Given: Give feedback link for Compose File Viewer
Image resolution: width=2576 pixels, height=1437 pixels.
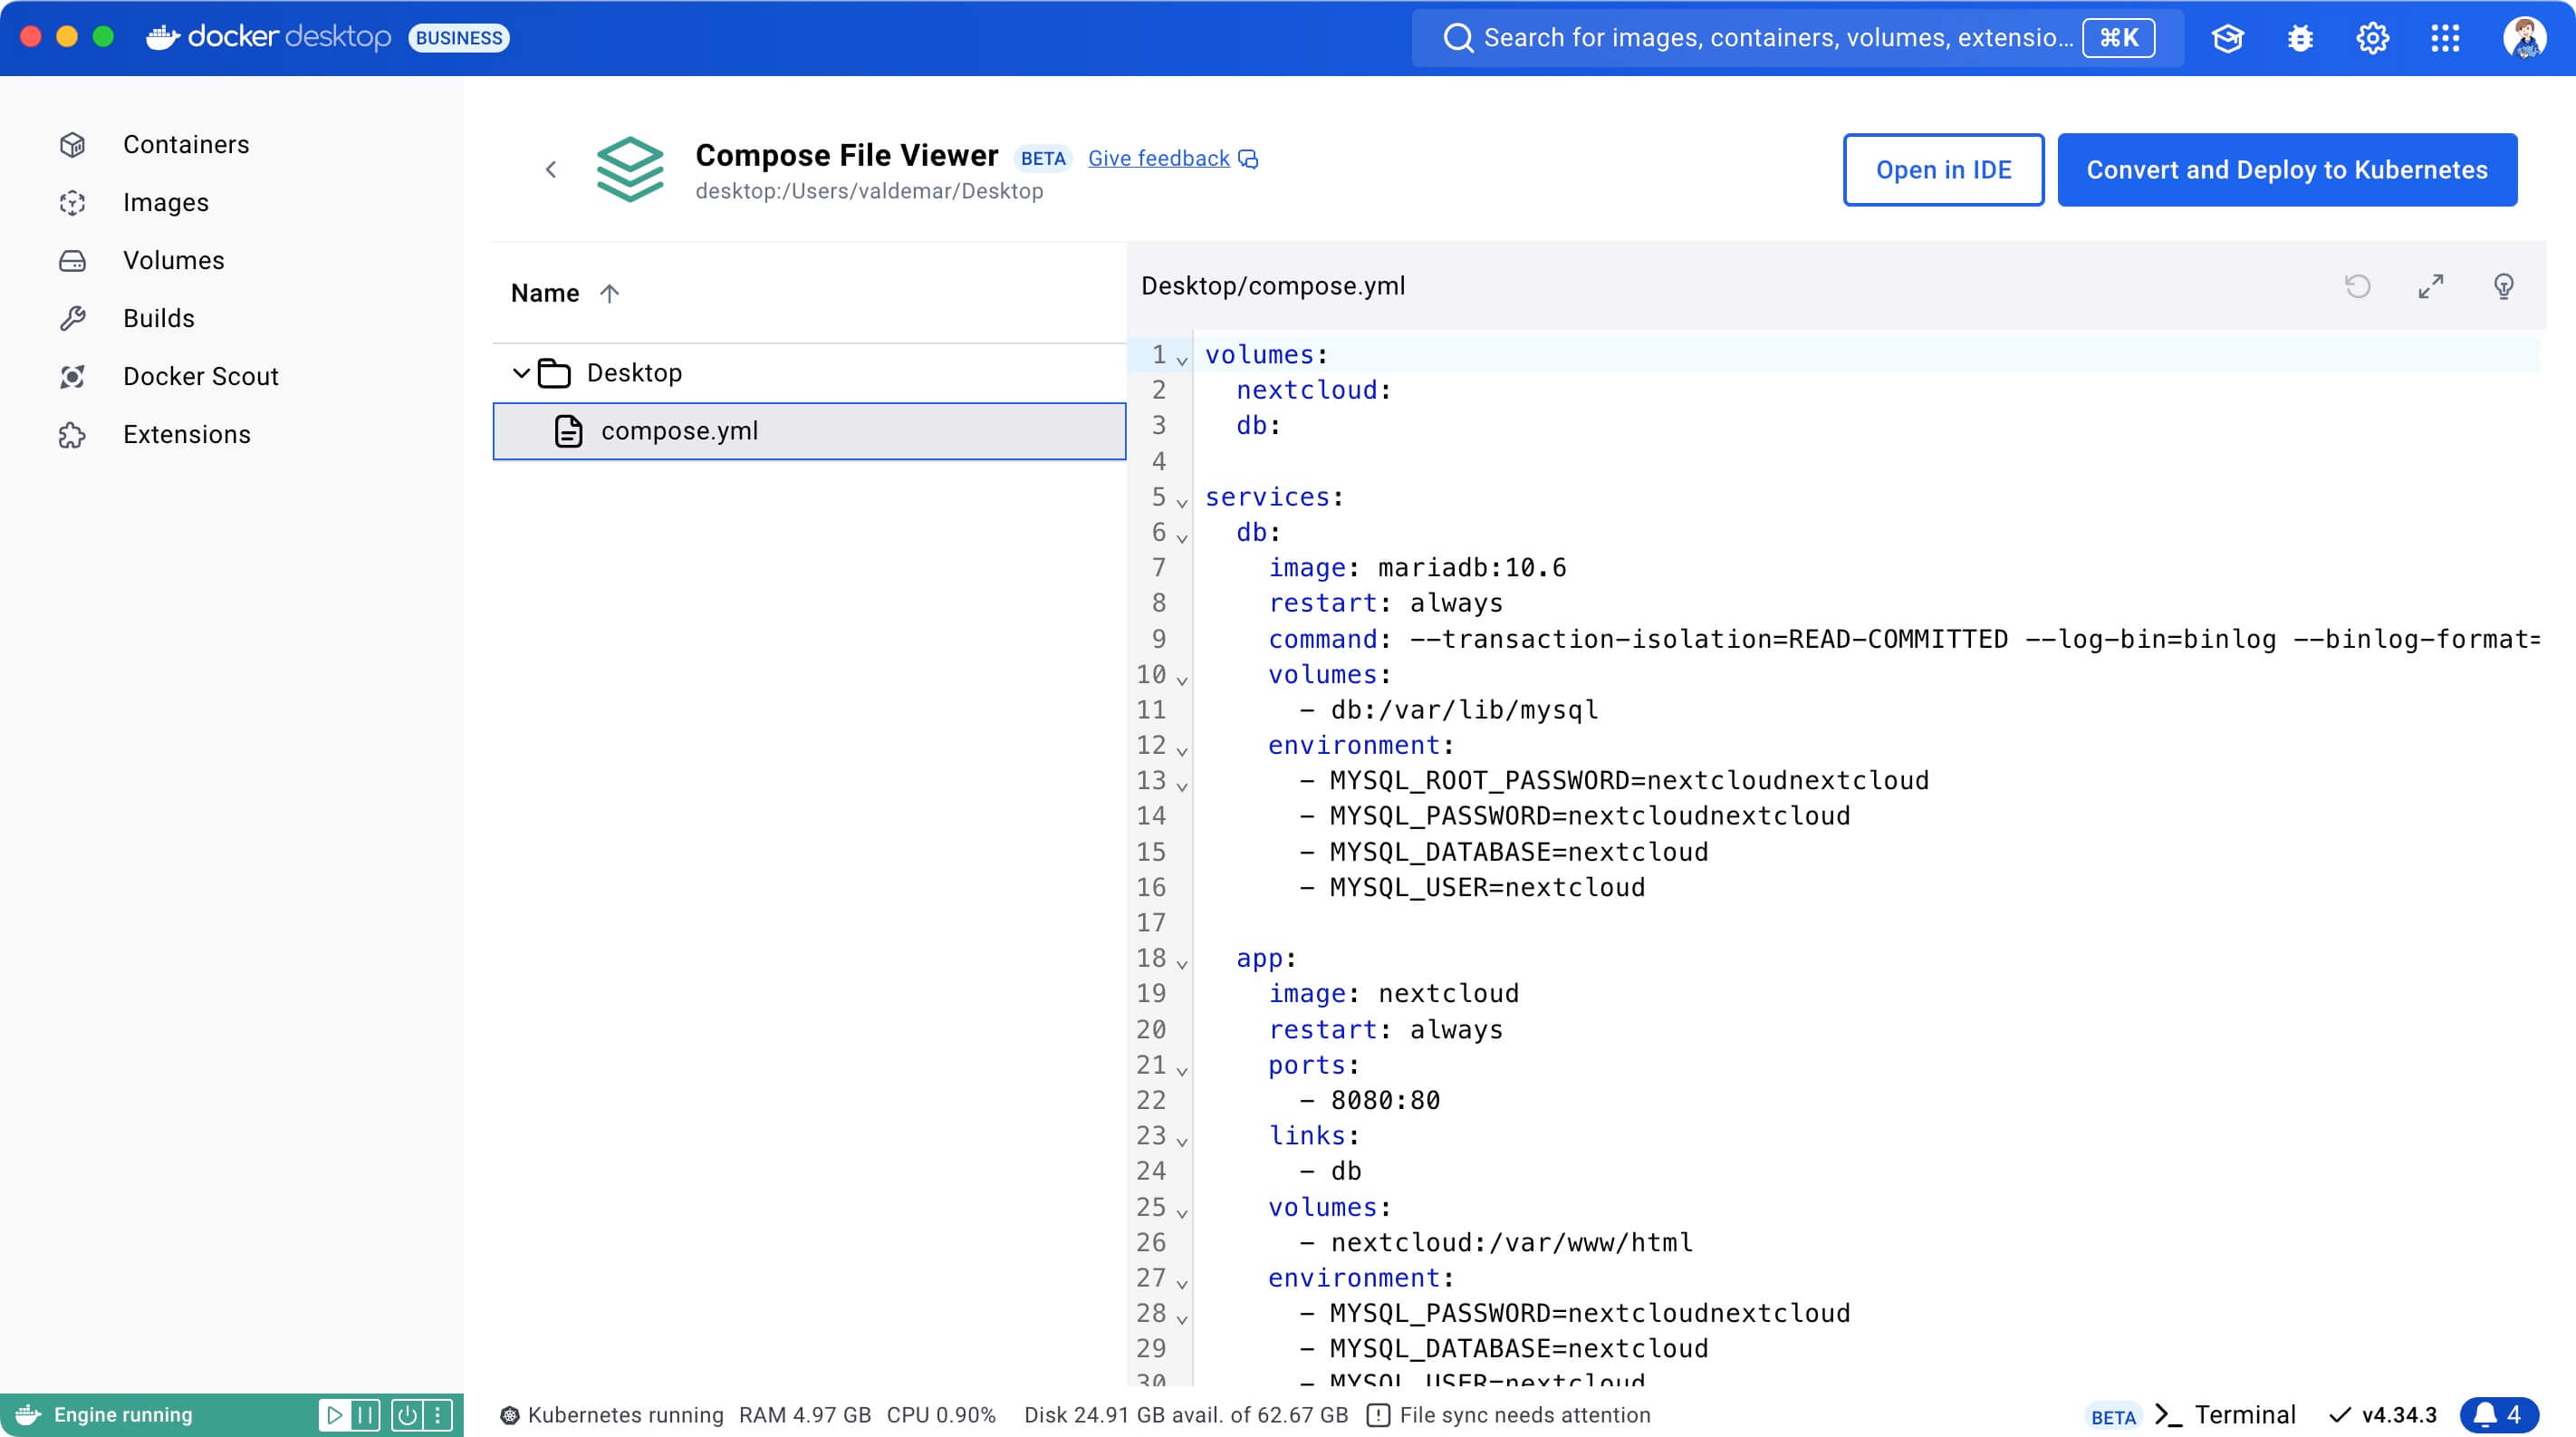Looking at the screenshot, I should coord(1158,158).
